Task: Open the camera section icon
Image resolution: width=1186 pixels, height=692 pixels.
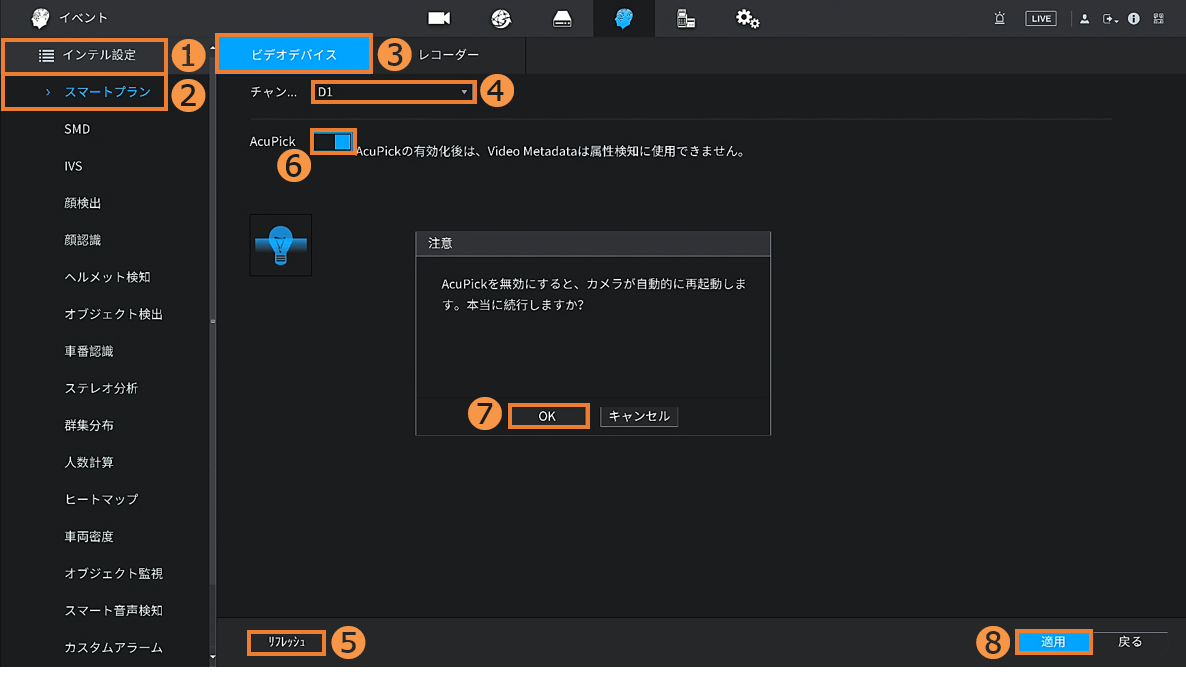Action: [439, 18]
